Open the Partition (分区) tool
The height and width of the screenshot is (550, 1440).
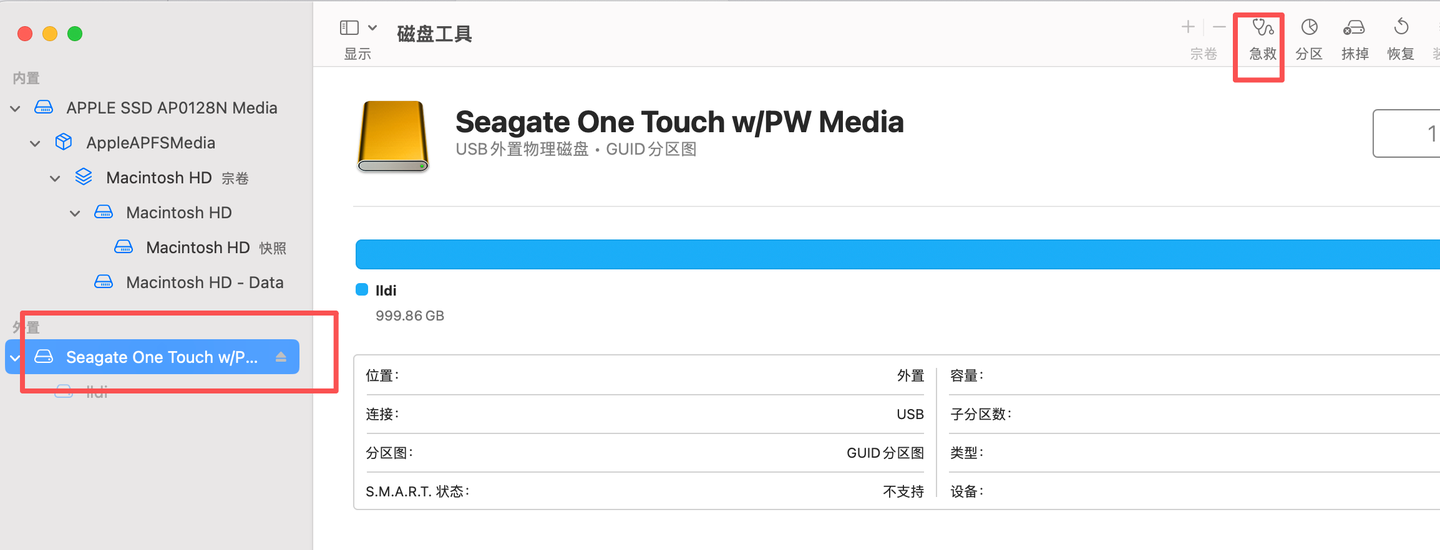(x=1309, y=40)
